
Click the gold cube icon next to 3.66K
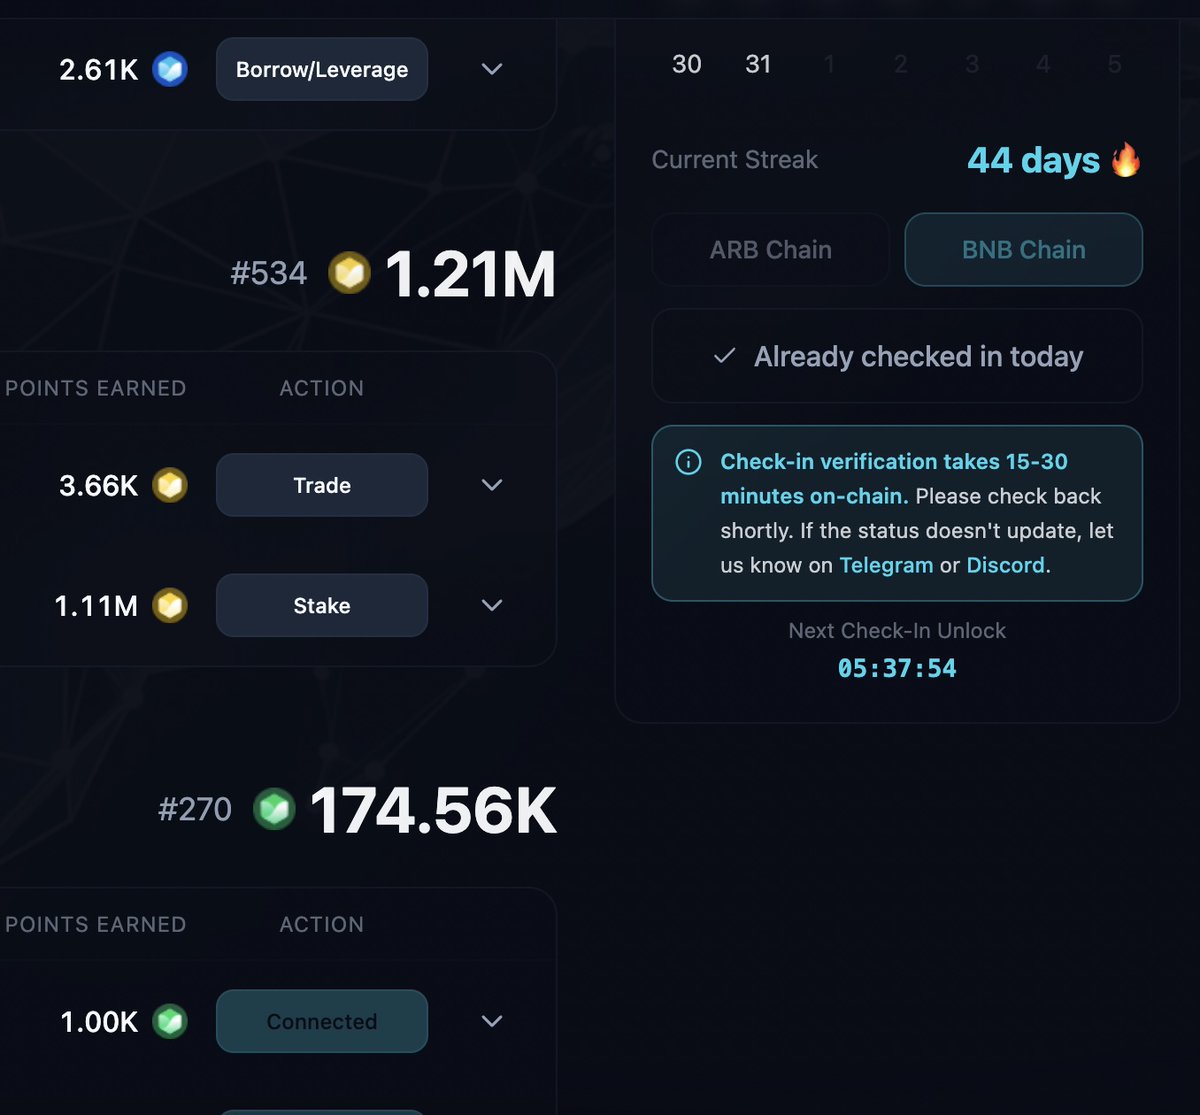coord(170,485)
